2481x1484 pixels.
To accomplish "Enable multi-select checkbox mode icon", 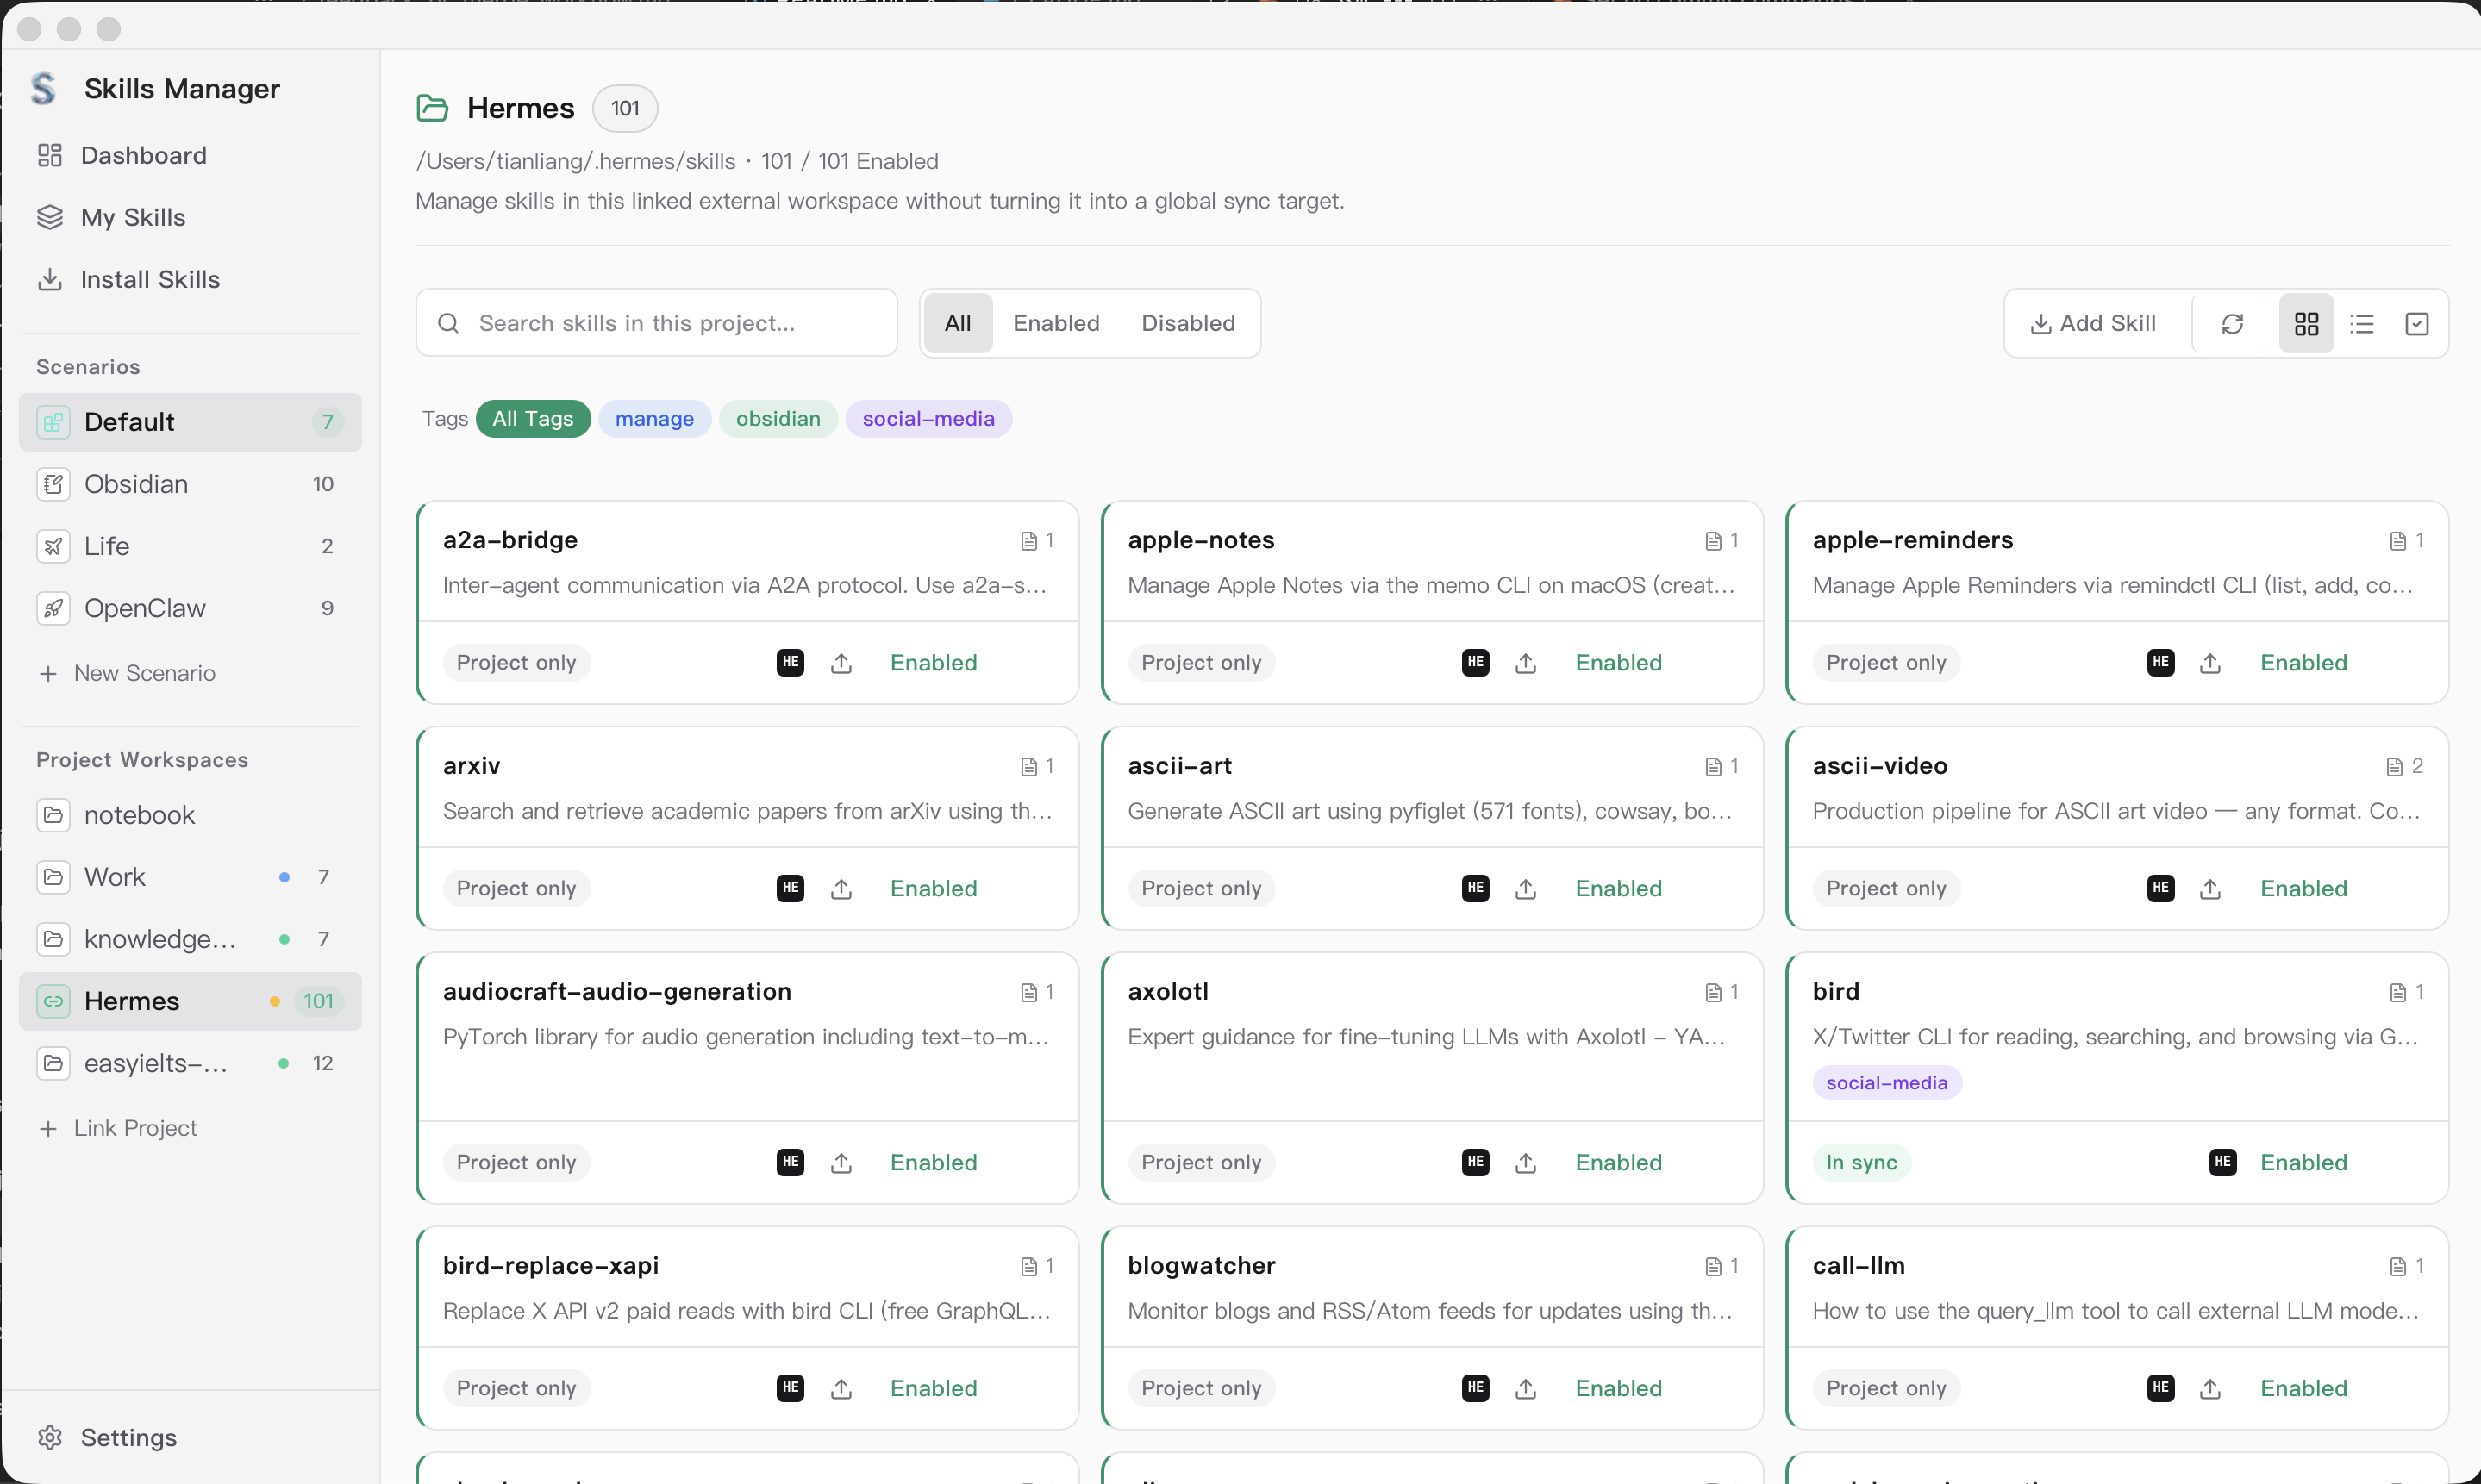I will point(2416,324).
